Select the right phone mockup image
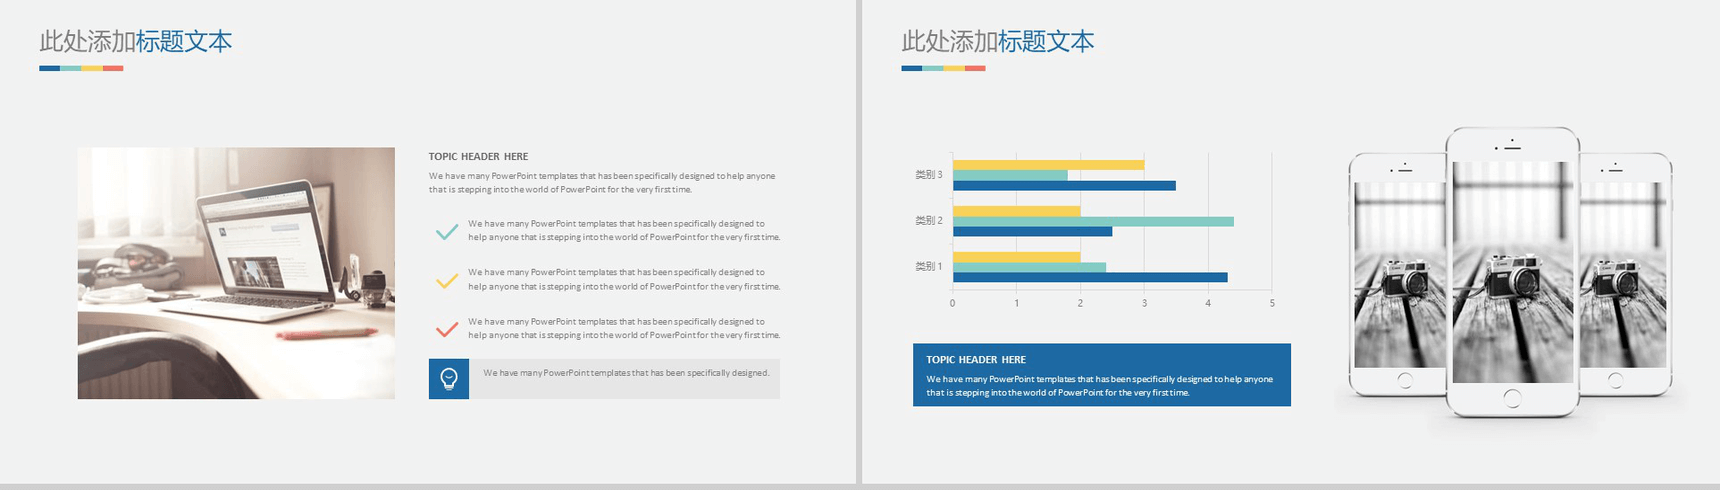The width and height of the screenshot is (1720, 490). point(1626,274)
